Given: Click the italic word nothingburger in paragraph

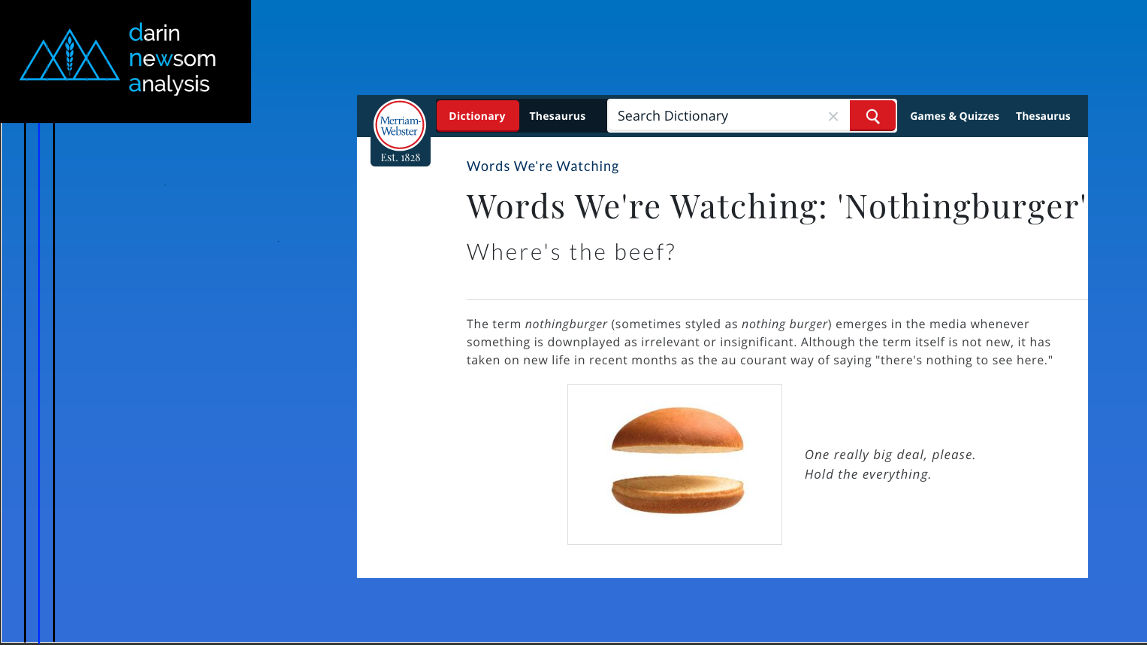Looking at the screenshot, I should (565, 324).
